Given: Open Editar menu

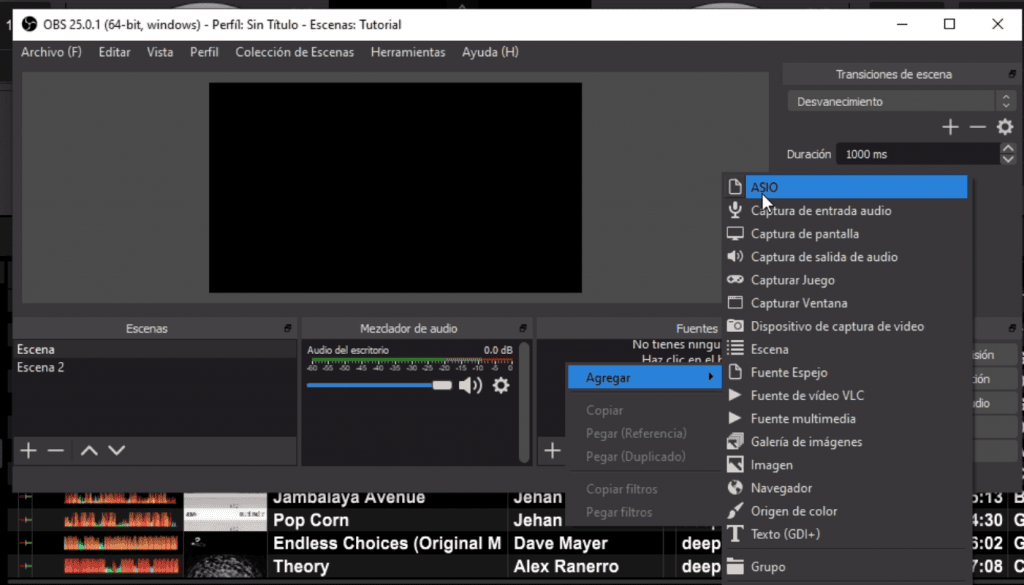Looking at the screenshot, I should tap(114, 52).
